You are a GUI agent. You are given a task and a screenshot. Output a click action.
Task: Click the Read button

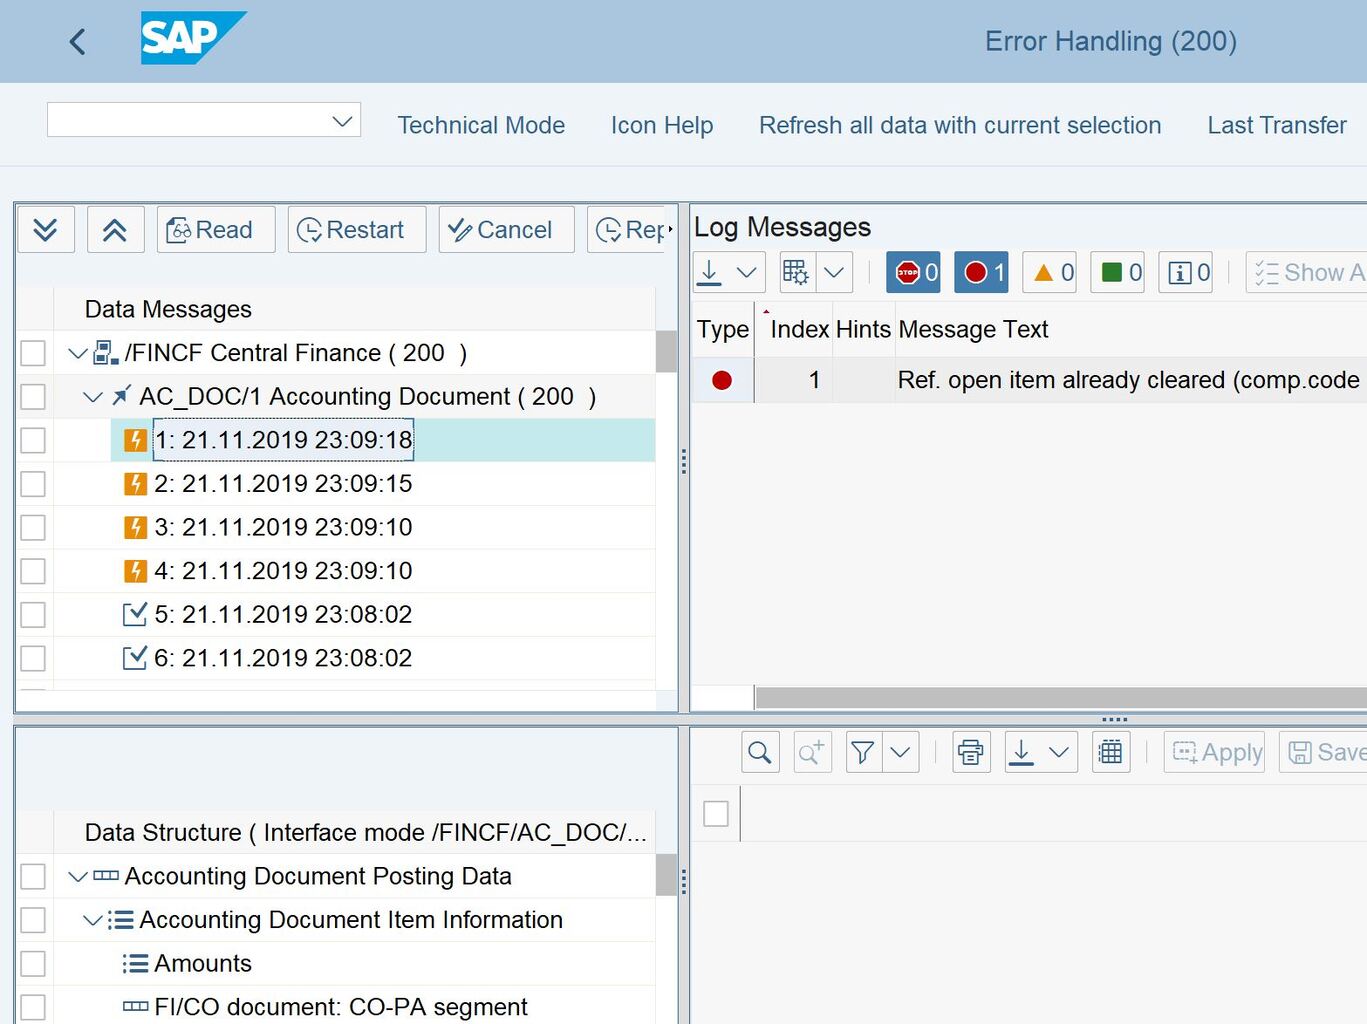[216, 230]
